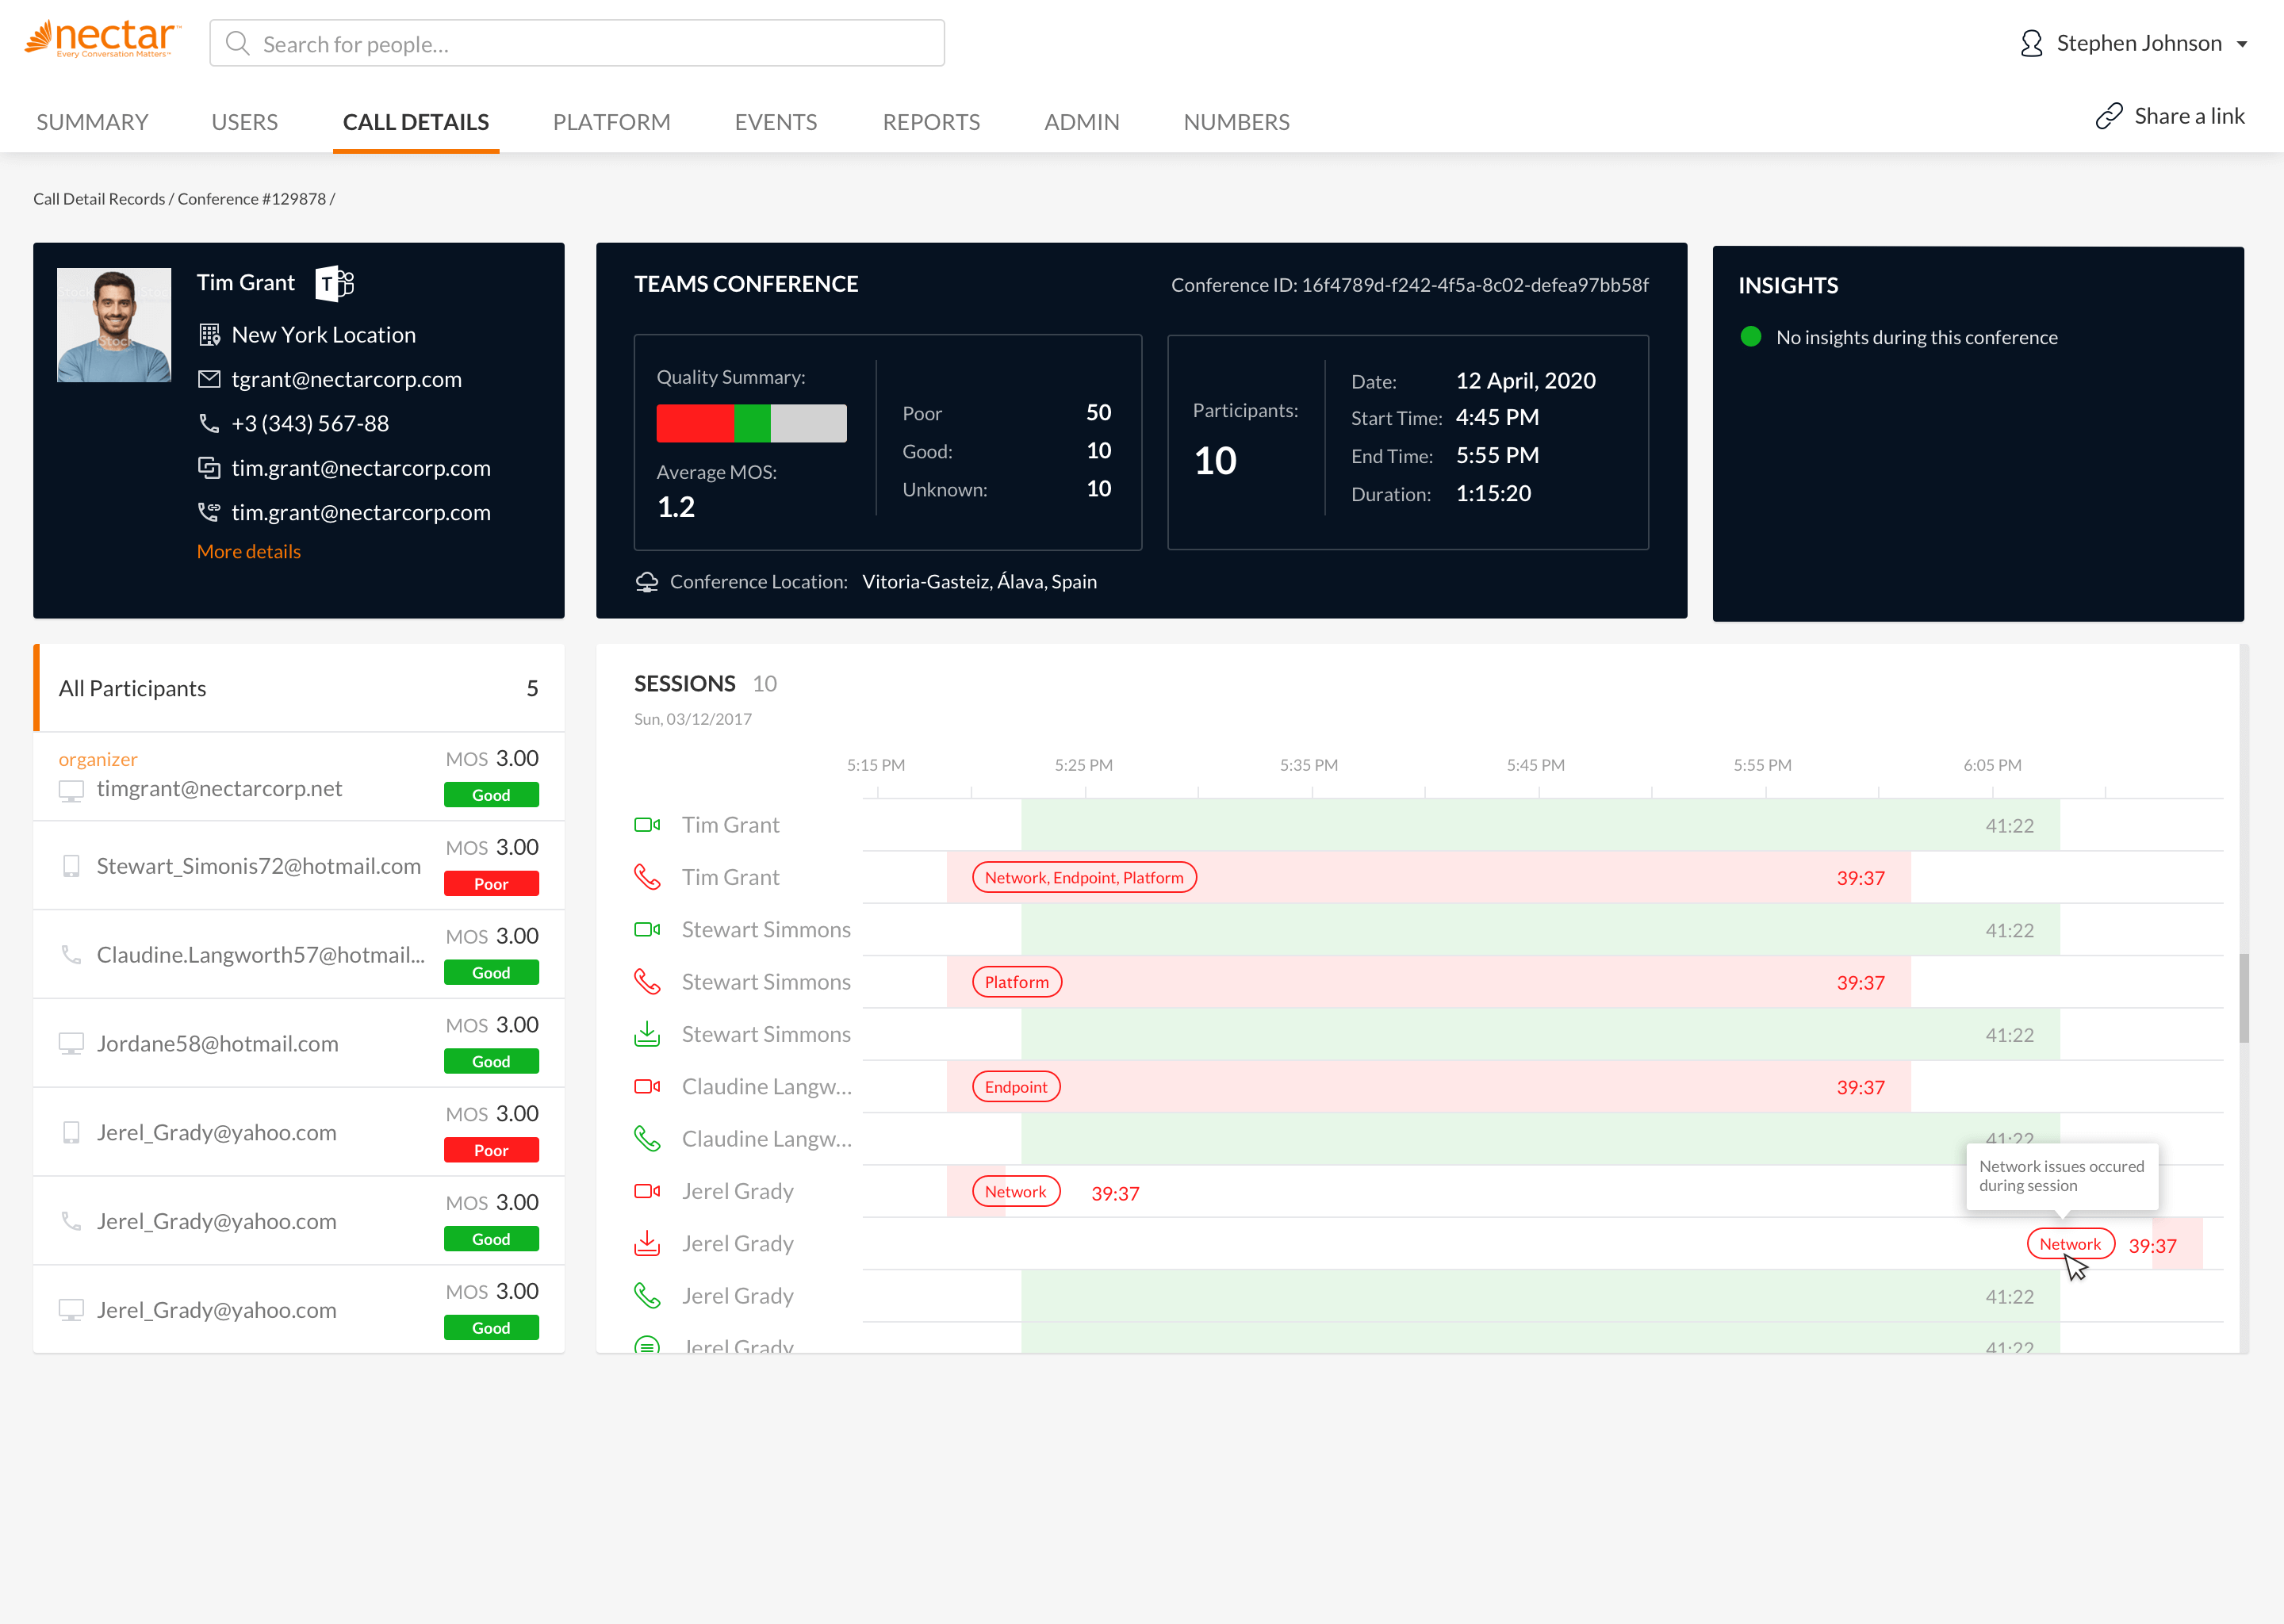2284x1624 pixels.
Task: Click the green video camera icon for Tim Grant session
Action: pos(647,825)
